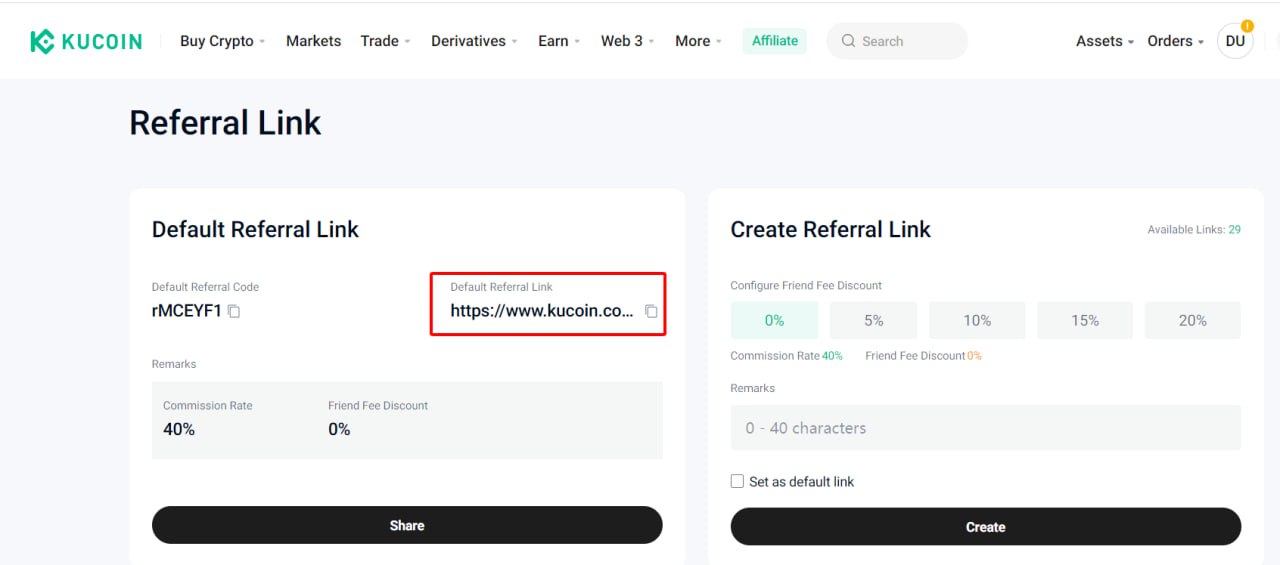Select 0% friend fee discount

(x=774, y=320)
